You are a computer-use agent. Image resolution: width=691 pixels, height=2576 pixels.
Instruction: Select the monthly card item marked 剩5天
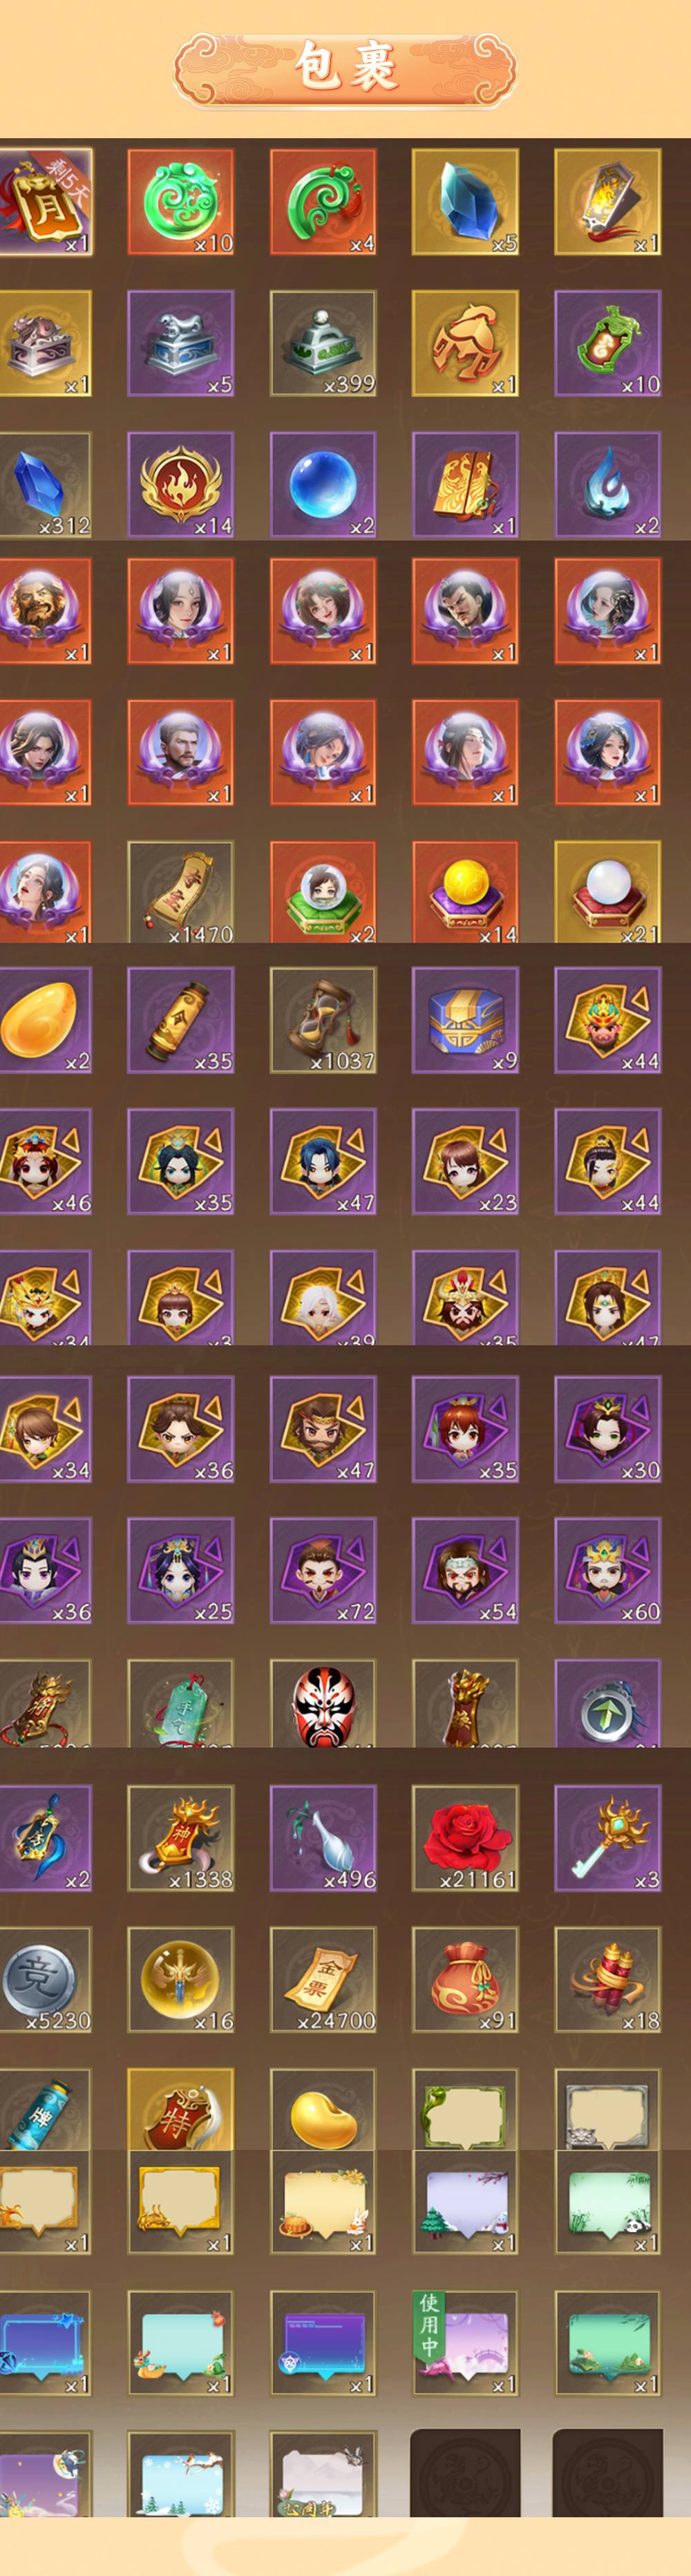(x=45, y=202)
